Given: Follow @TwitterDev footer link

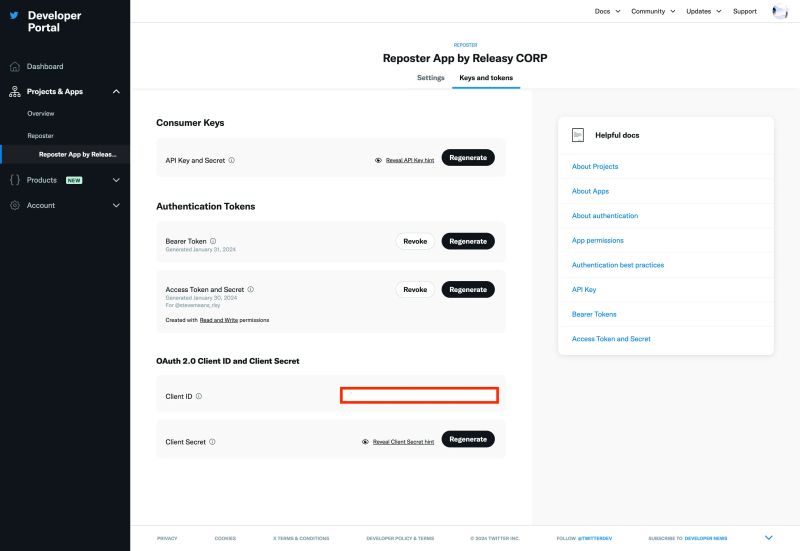Looking at the screenshot, I should [594, 538].
